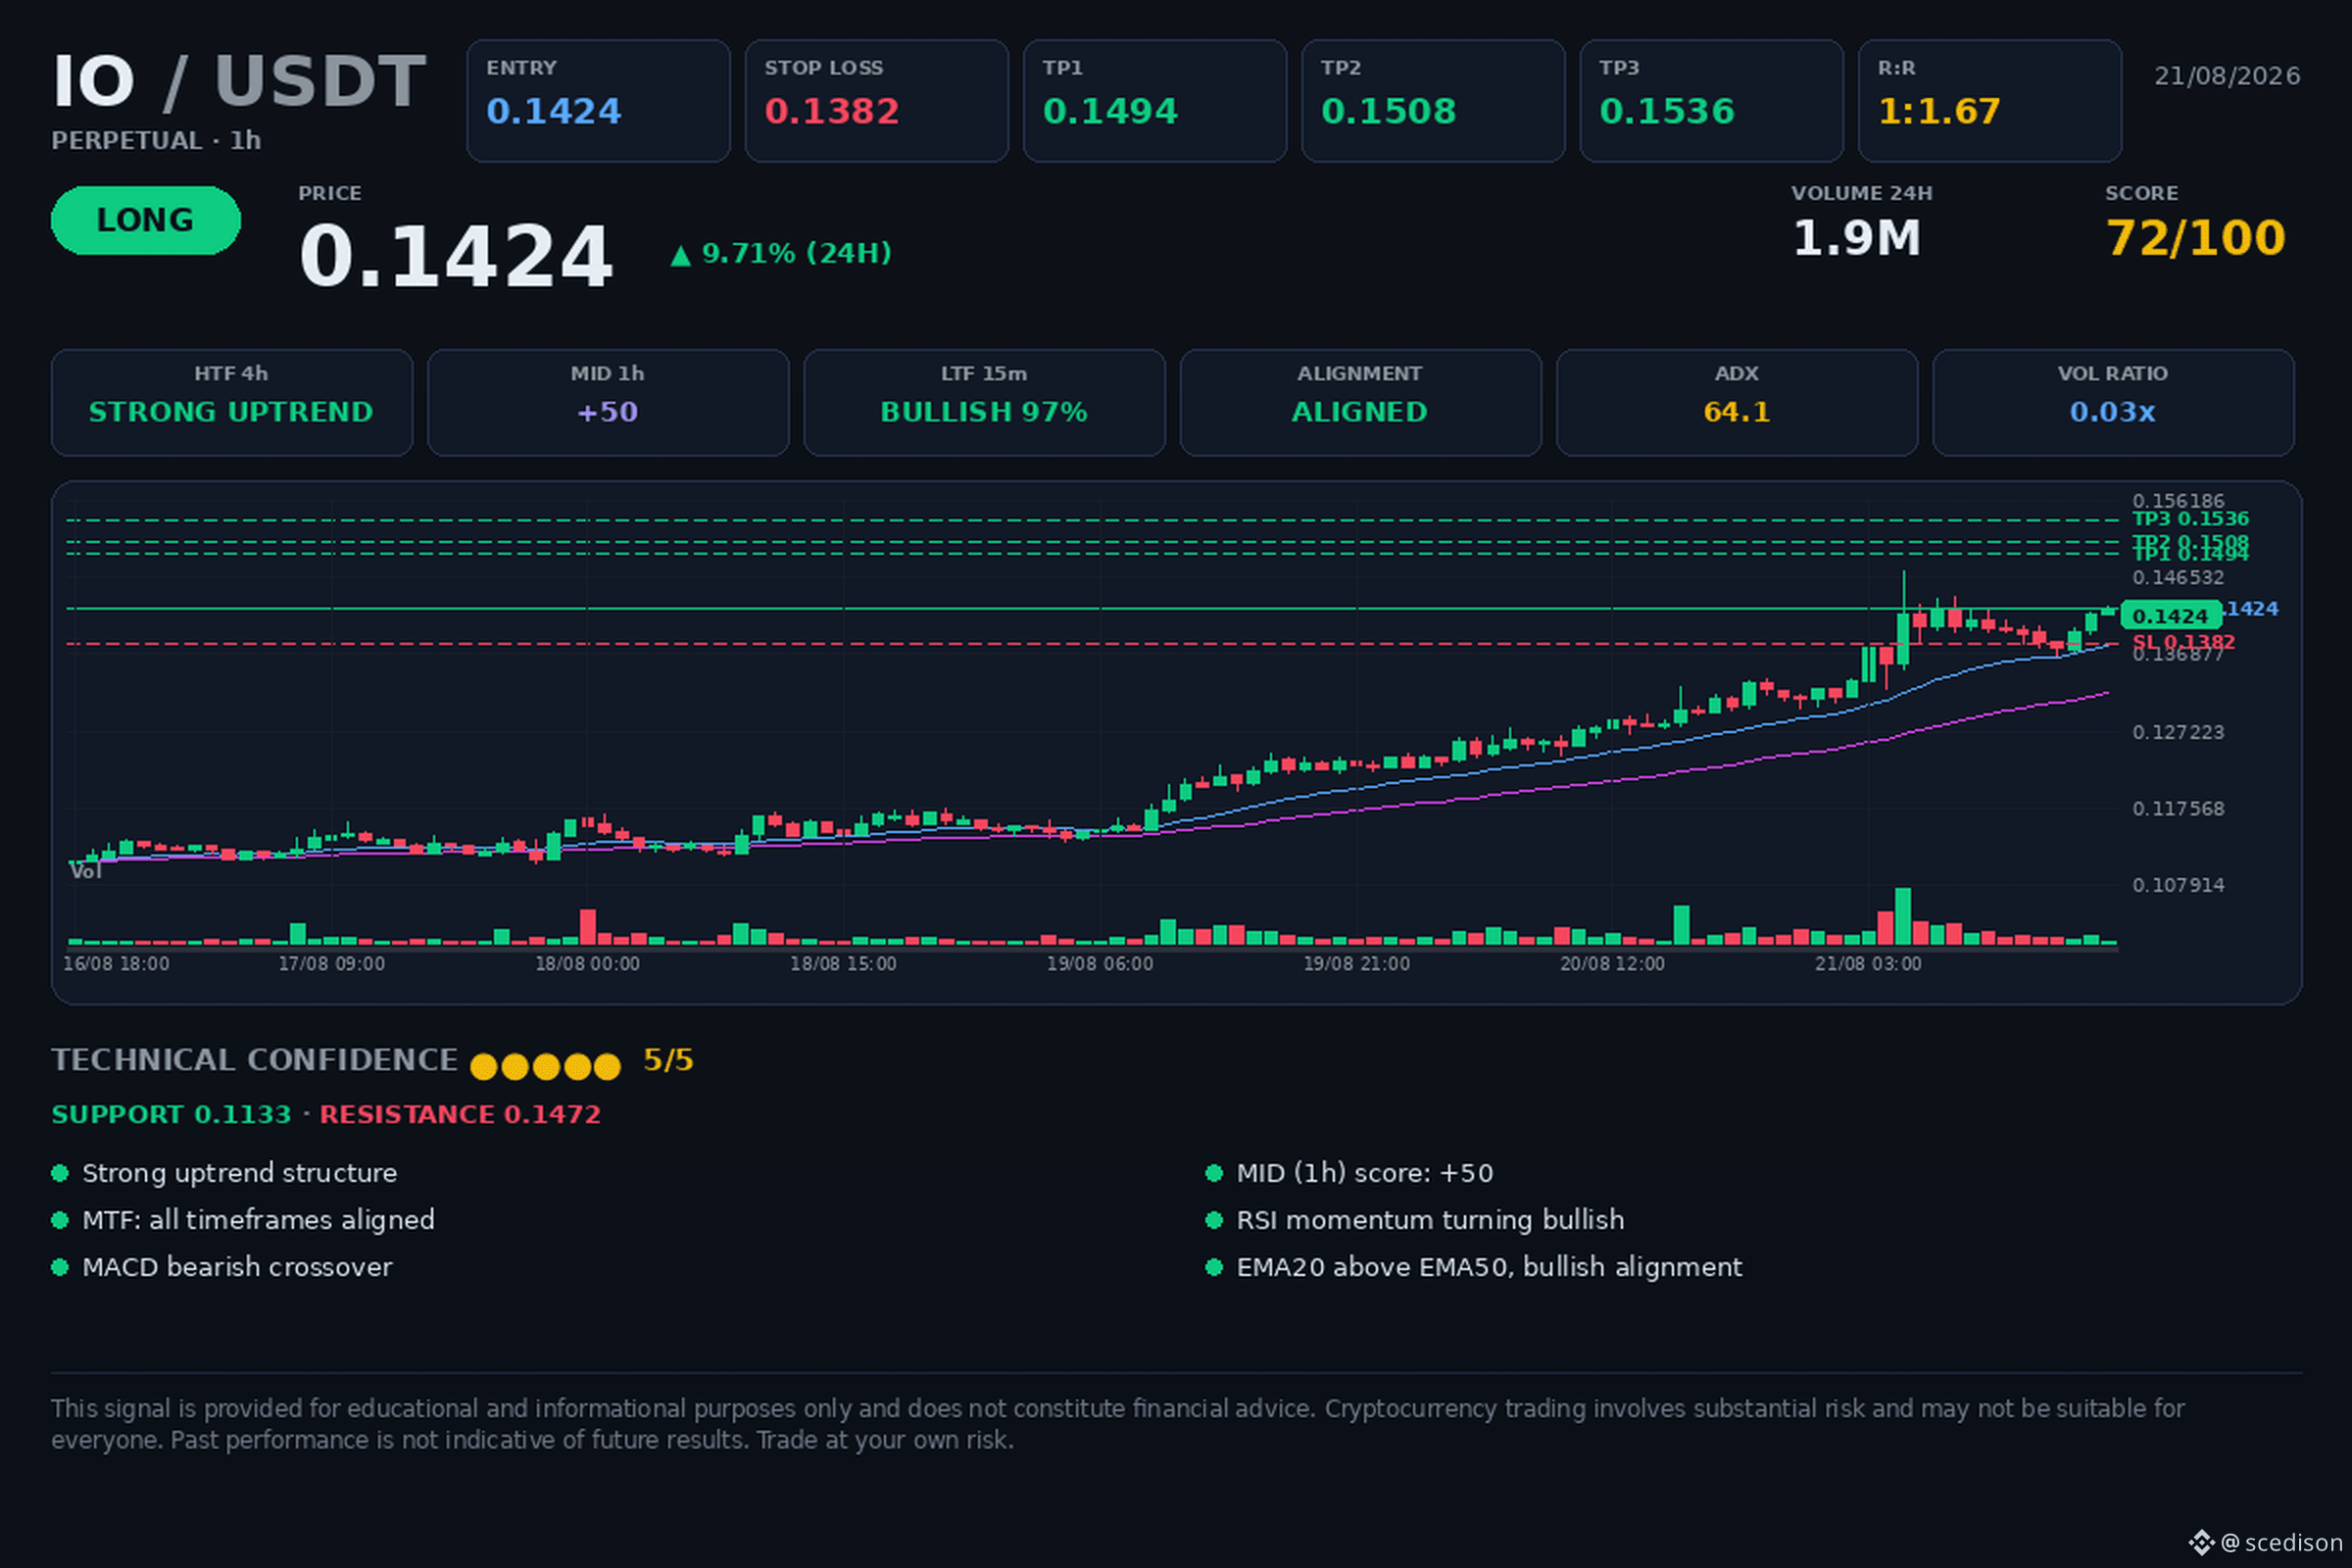
Task: Select the R:R 1:1.67 card
Action: (x=1990, y=101)
